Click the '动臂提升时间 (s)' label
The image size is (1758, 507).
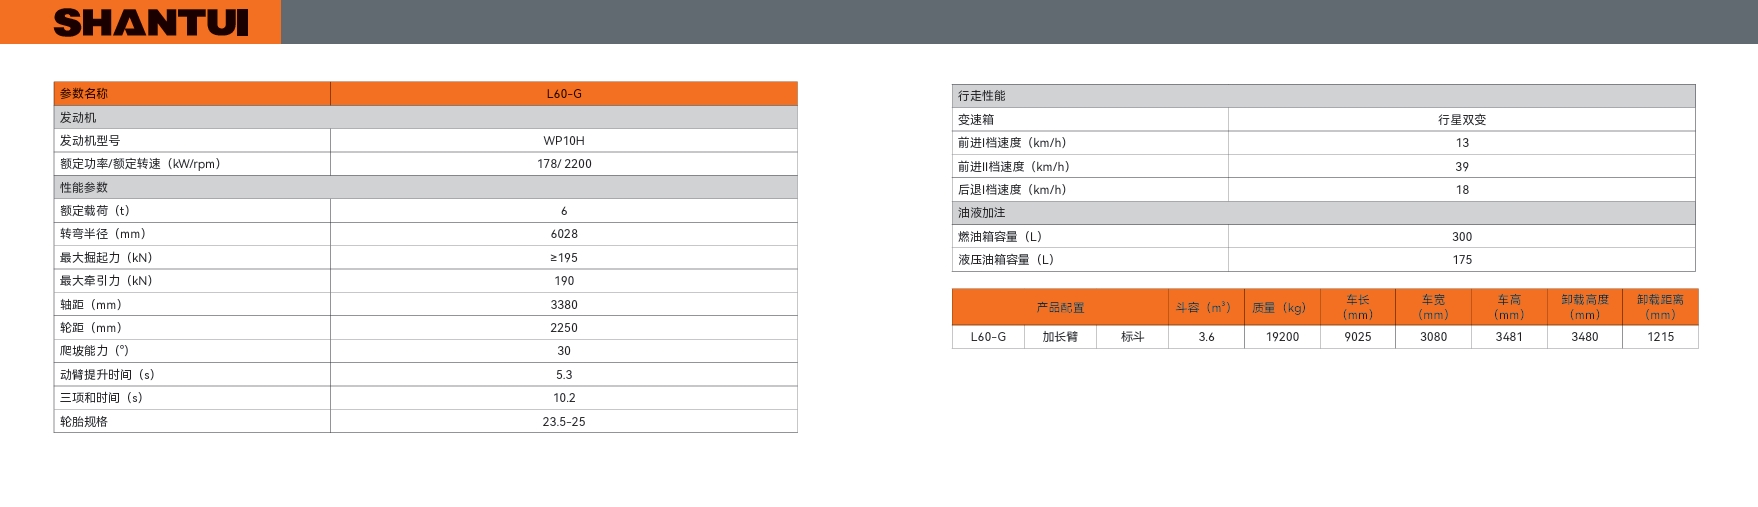click(x=107, y=375)
